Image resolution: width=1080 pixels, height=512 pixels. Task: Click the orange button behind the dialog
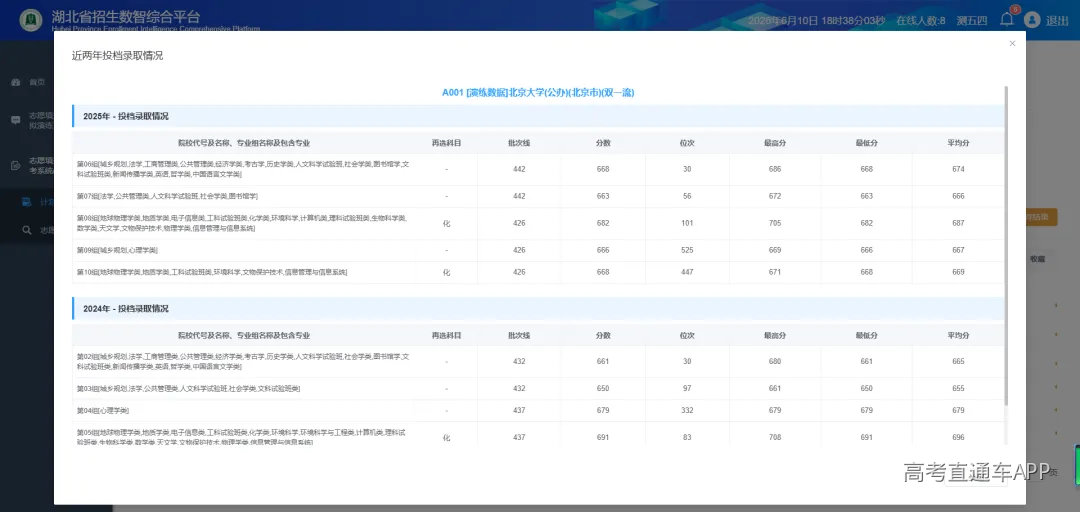click(1041, 217)
